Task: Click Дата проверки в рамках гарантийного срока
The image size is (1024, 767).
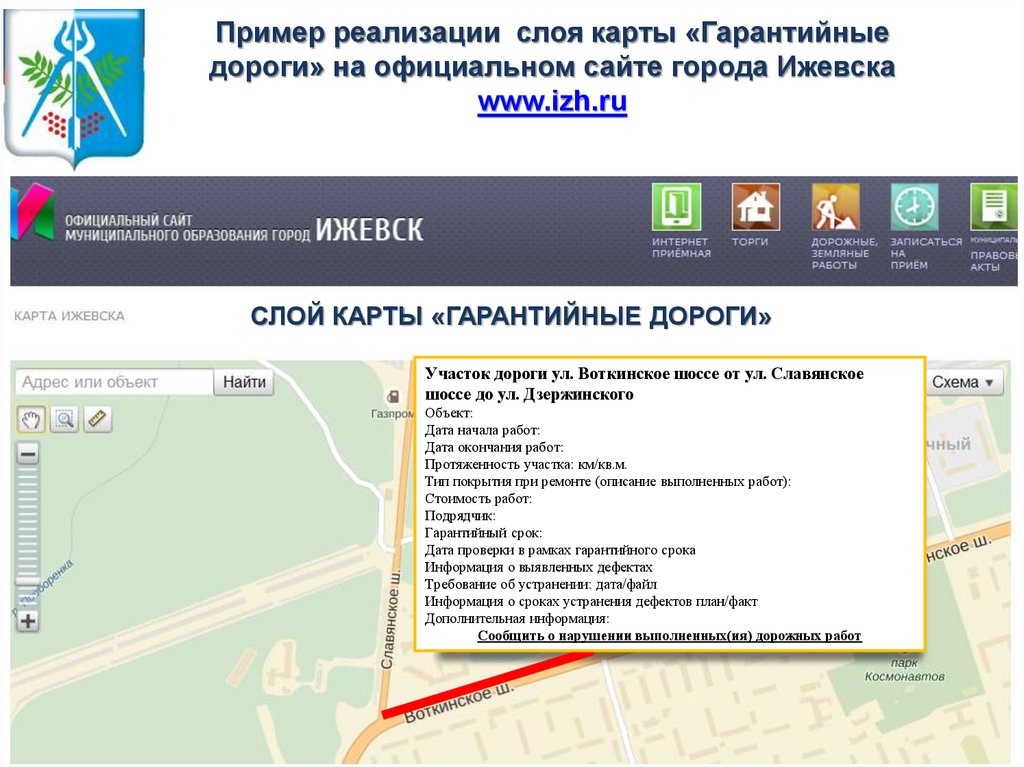Action: click(x=560, y=550)
